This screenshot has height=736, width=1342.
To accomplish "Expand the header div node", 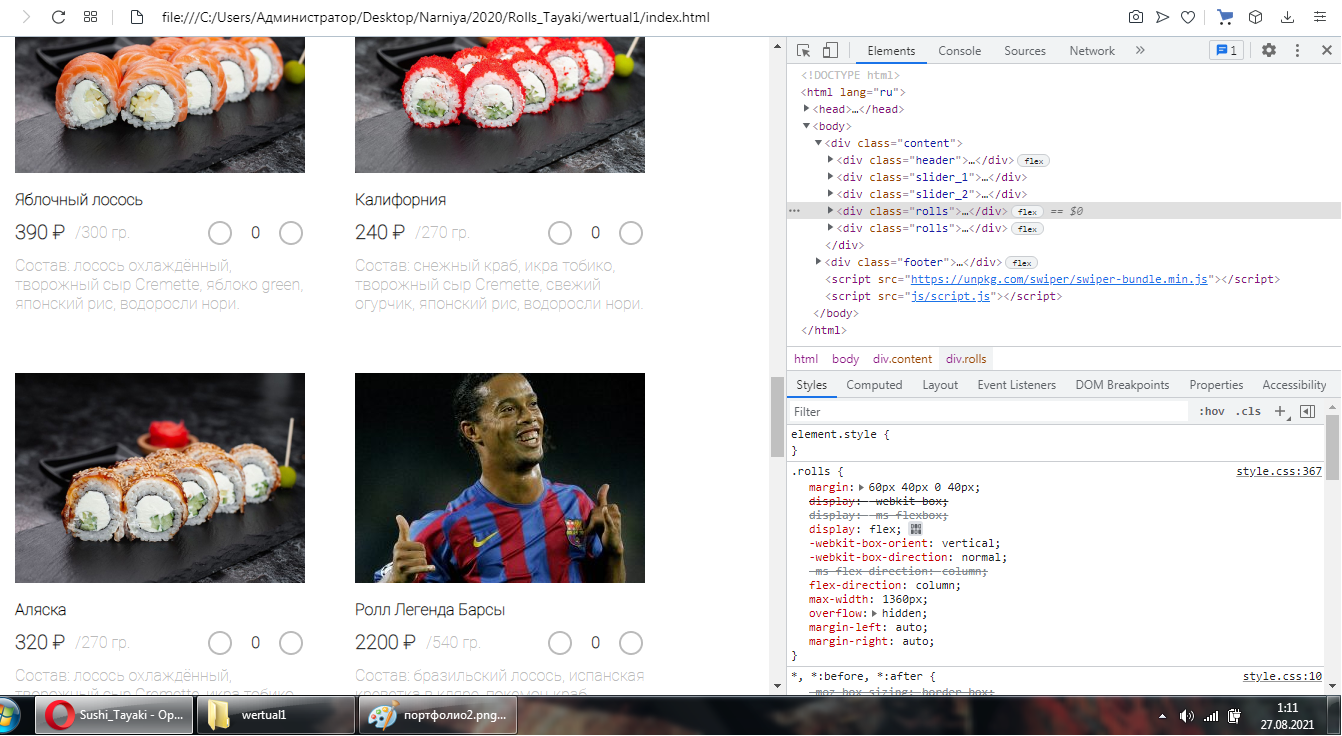I will point(831,160).
